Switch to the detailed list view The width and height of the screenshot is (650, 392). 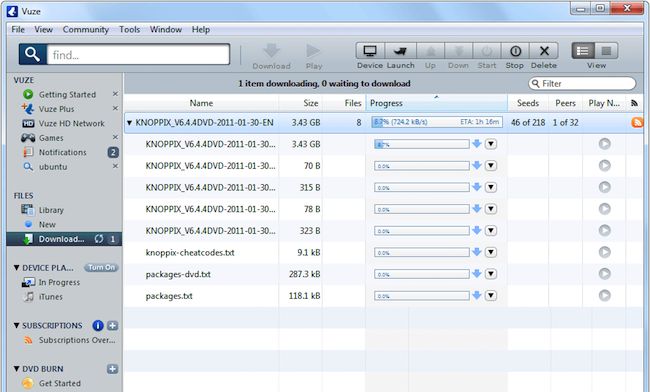583,51
